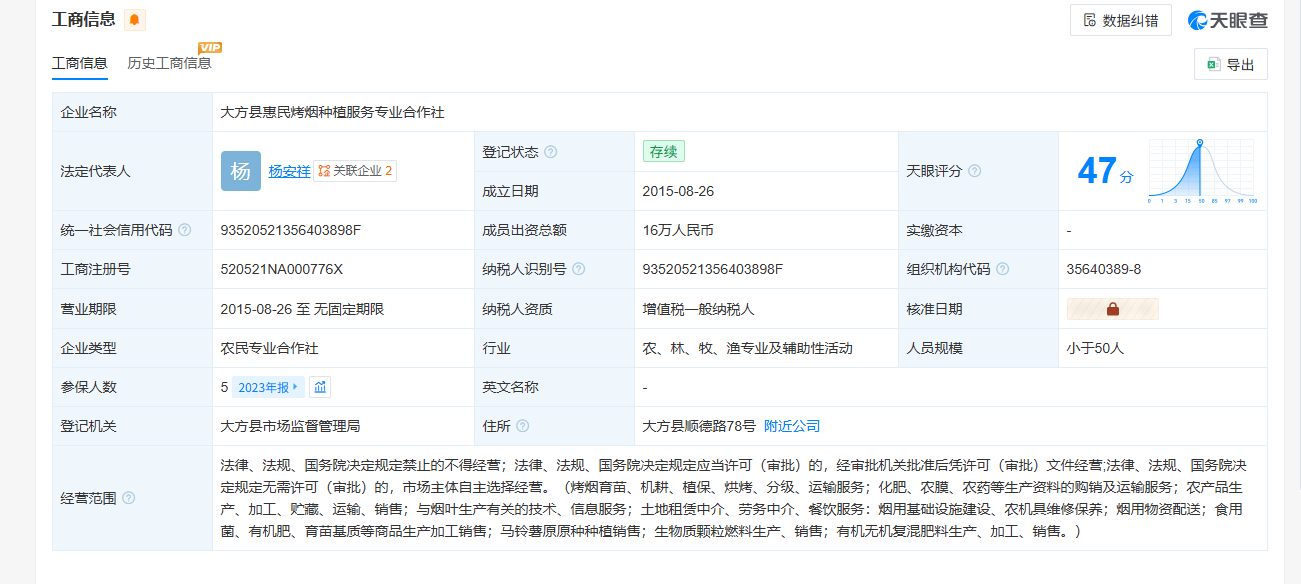Click help icon next to 住所
The width and height of the screenshot is (1301, 584).
523,426
